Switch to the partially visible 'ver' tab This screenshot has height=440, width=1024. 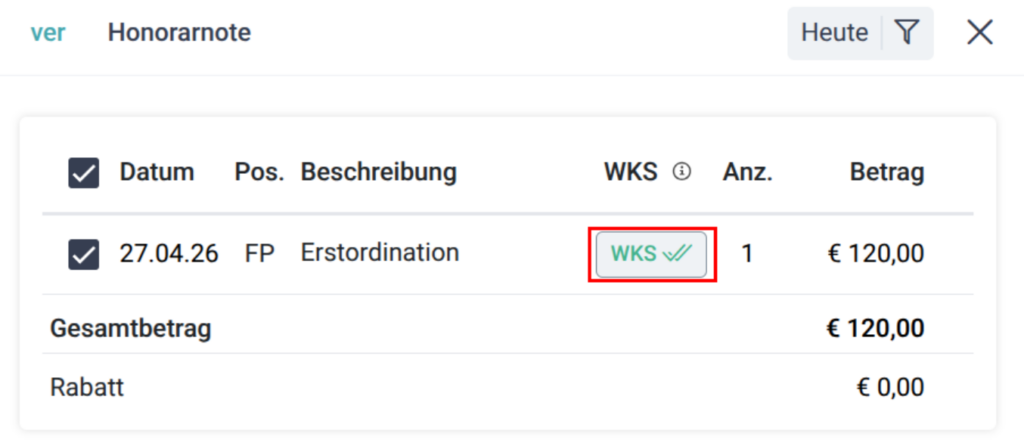[47, 33]
